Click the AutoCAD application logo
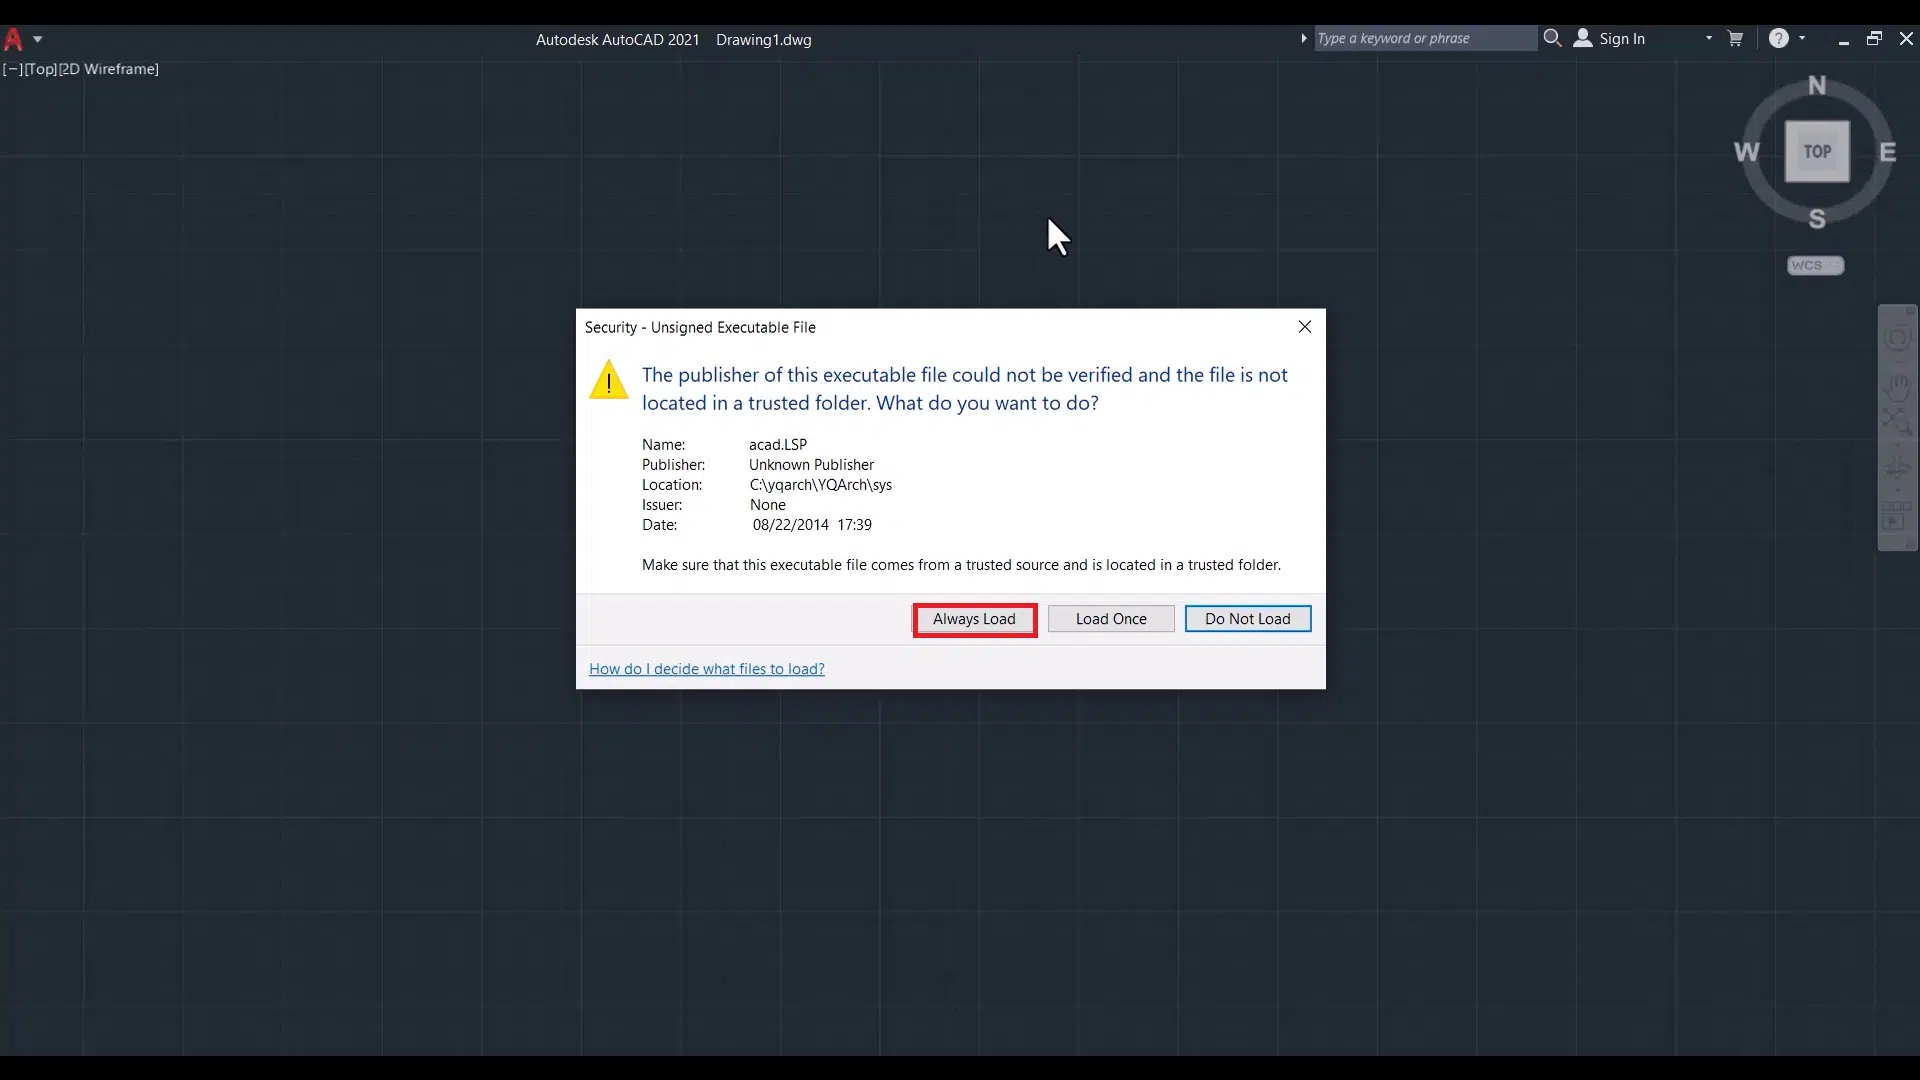The height and width of the screenshot is (1080, 1920). tap(13, 40)
